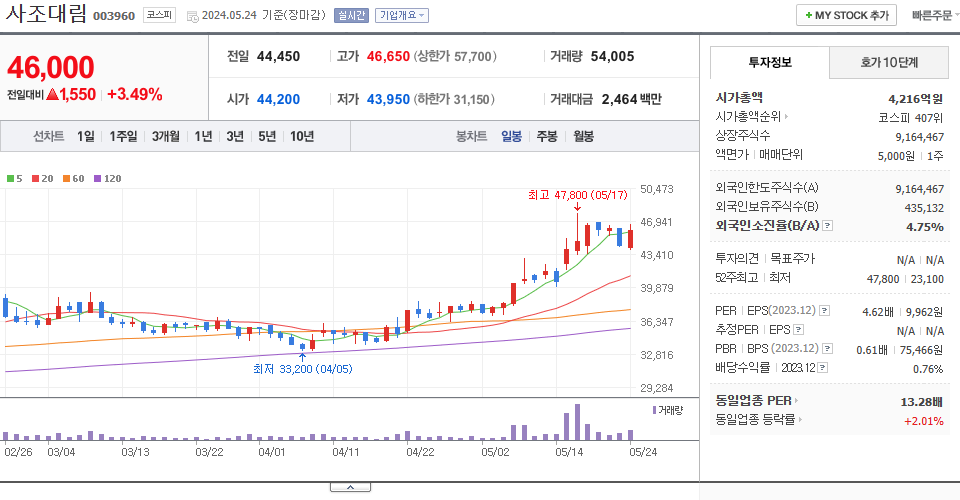Viewport: 960px width, 500px height.
Task: Click the MY STOCK 추가 button
Action: tap(846, 15)
